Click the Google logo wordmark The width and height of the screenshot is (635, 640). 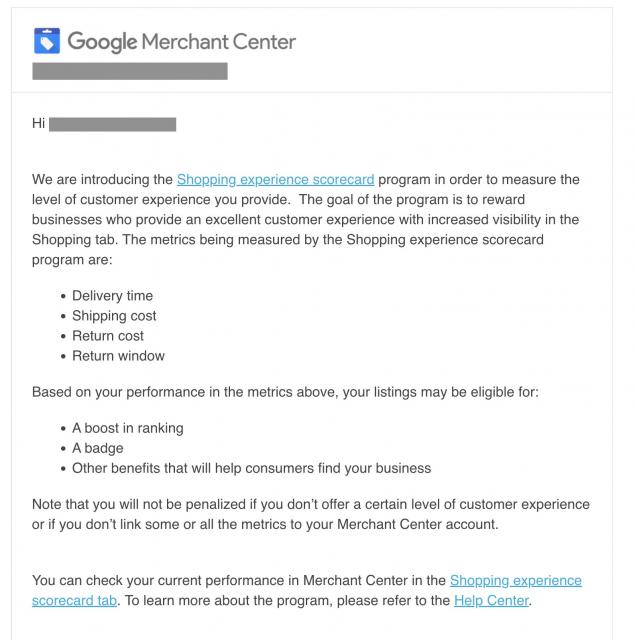(x=102, y=42)
